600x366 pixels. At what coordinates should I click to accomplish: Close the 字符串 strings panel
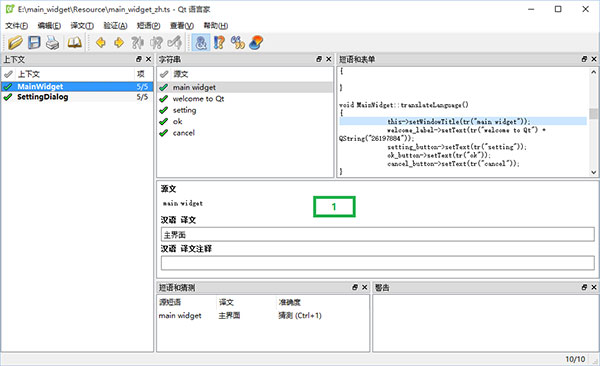click(x=328, y=59)
